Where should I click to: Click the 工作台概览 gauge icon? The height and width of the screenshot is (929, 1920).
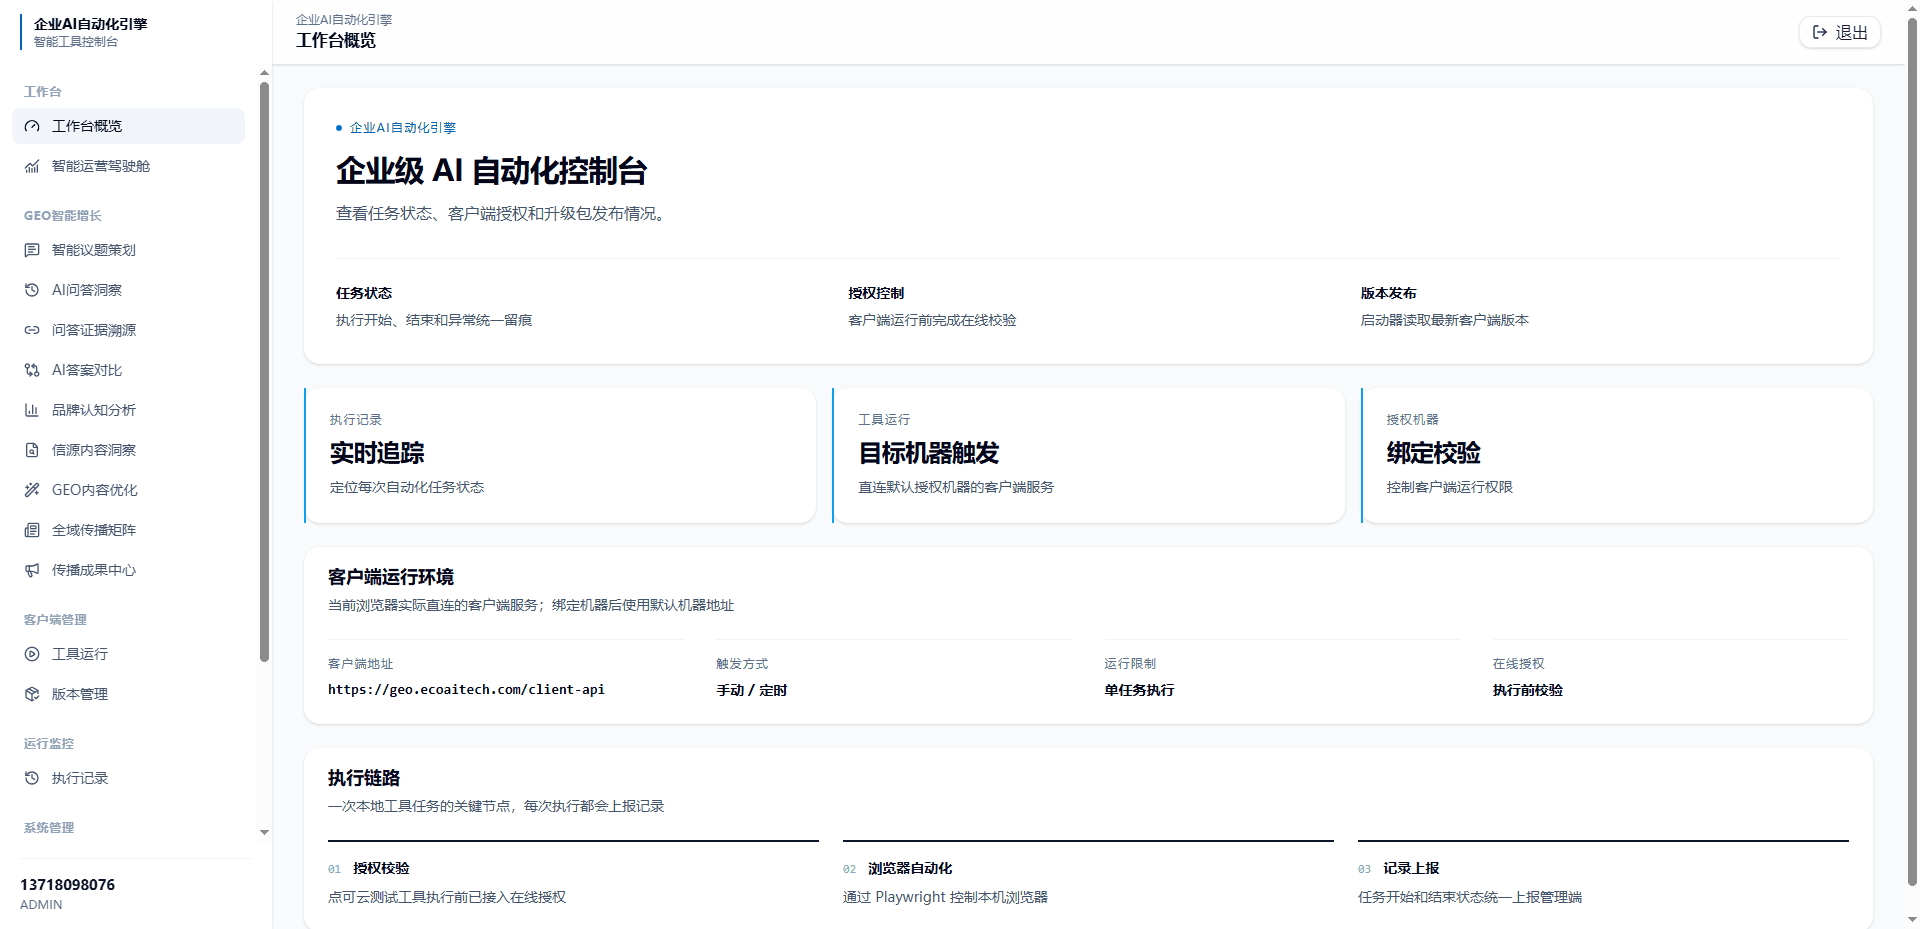pyautogui.click(x=32, y=126)
